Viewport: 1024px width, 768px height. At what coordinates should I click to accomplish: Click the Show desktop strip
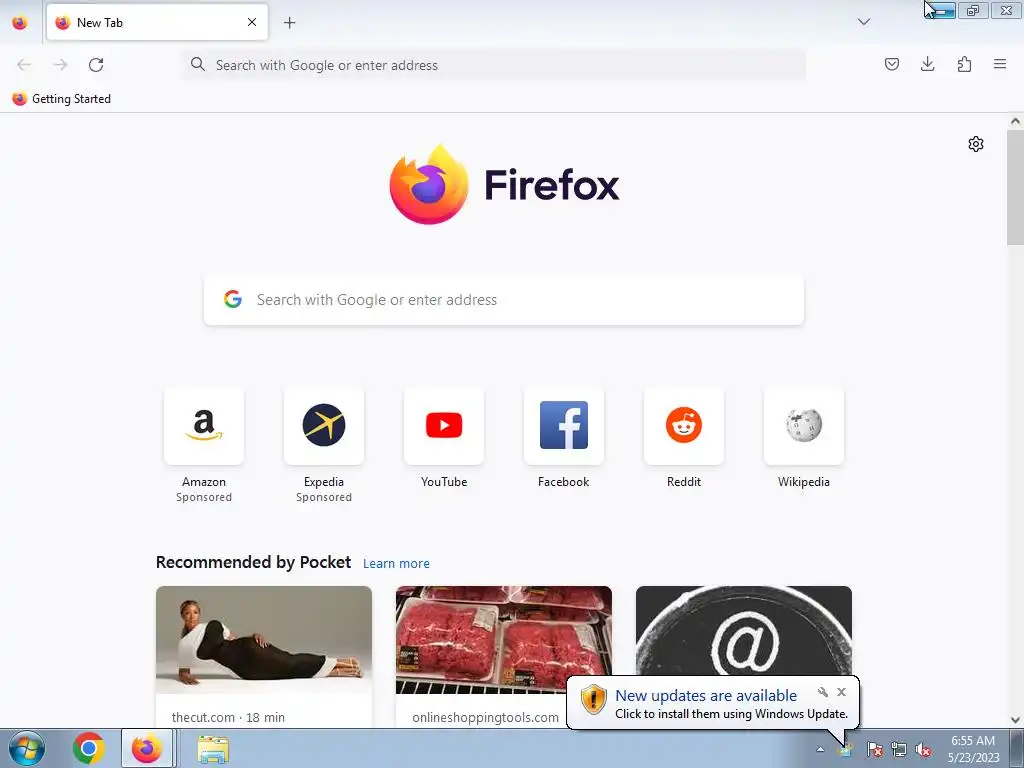[1017, 748]
